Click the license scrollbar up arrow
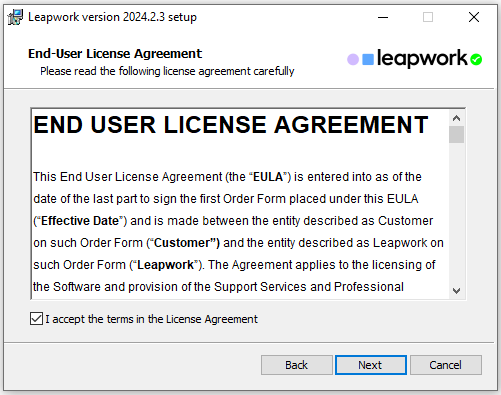Image resolution: width=501 pixels, height=395 pixels. [456, 118]
